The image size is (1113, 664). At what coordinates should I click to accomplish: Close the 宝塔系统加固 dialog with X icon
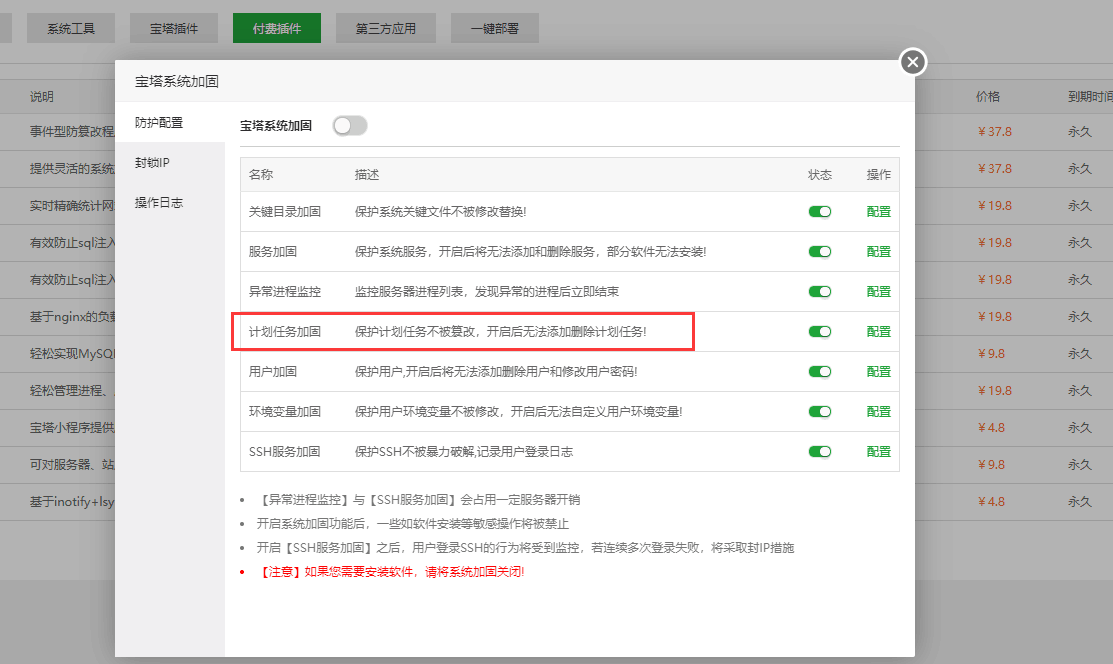(912, 62)
